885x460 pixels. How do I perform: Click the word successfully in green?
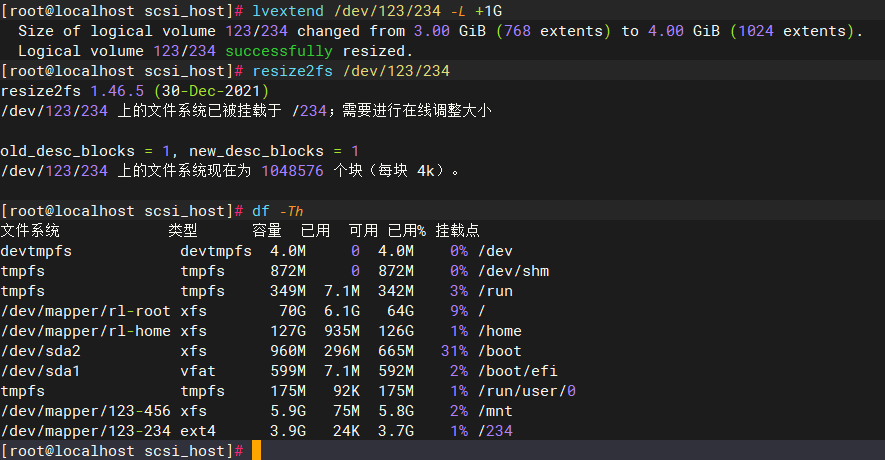point(279,51)
